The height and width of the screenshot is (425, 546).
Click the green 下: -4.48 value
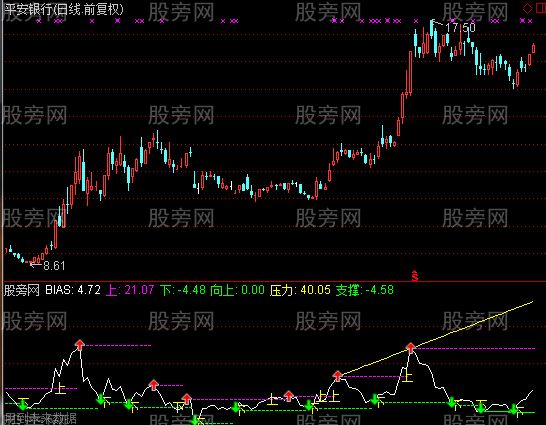183,290
